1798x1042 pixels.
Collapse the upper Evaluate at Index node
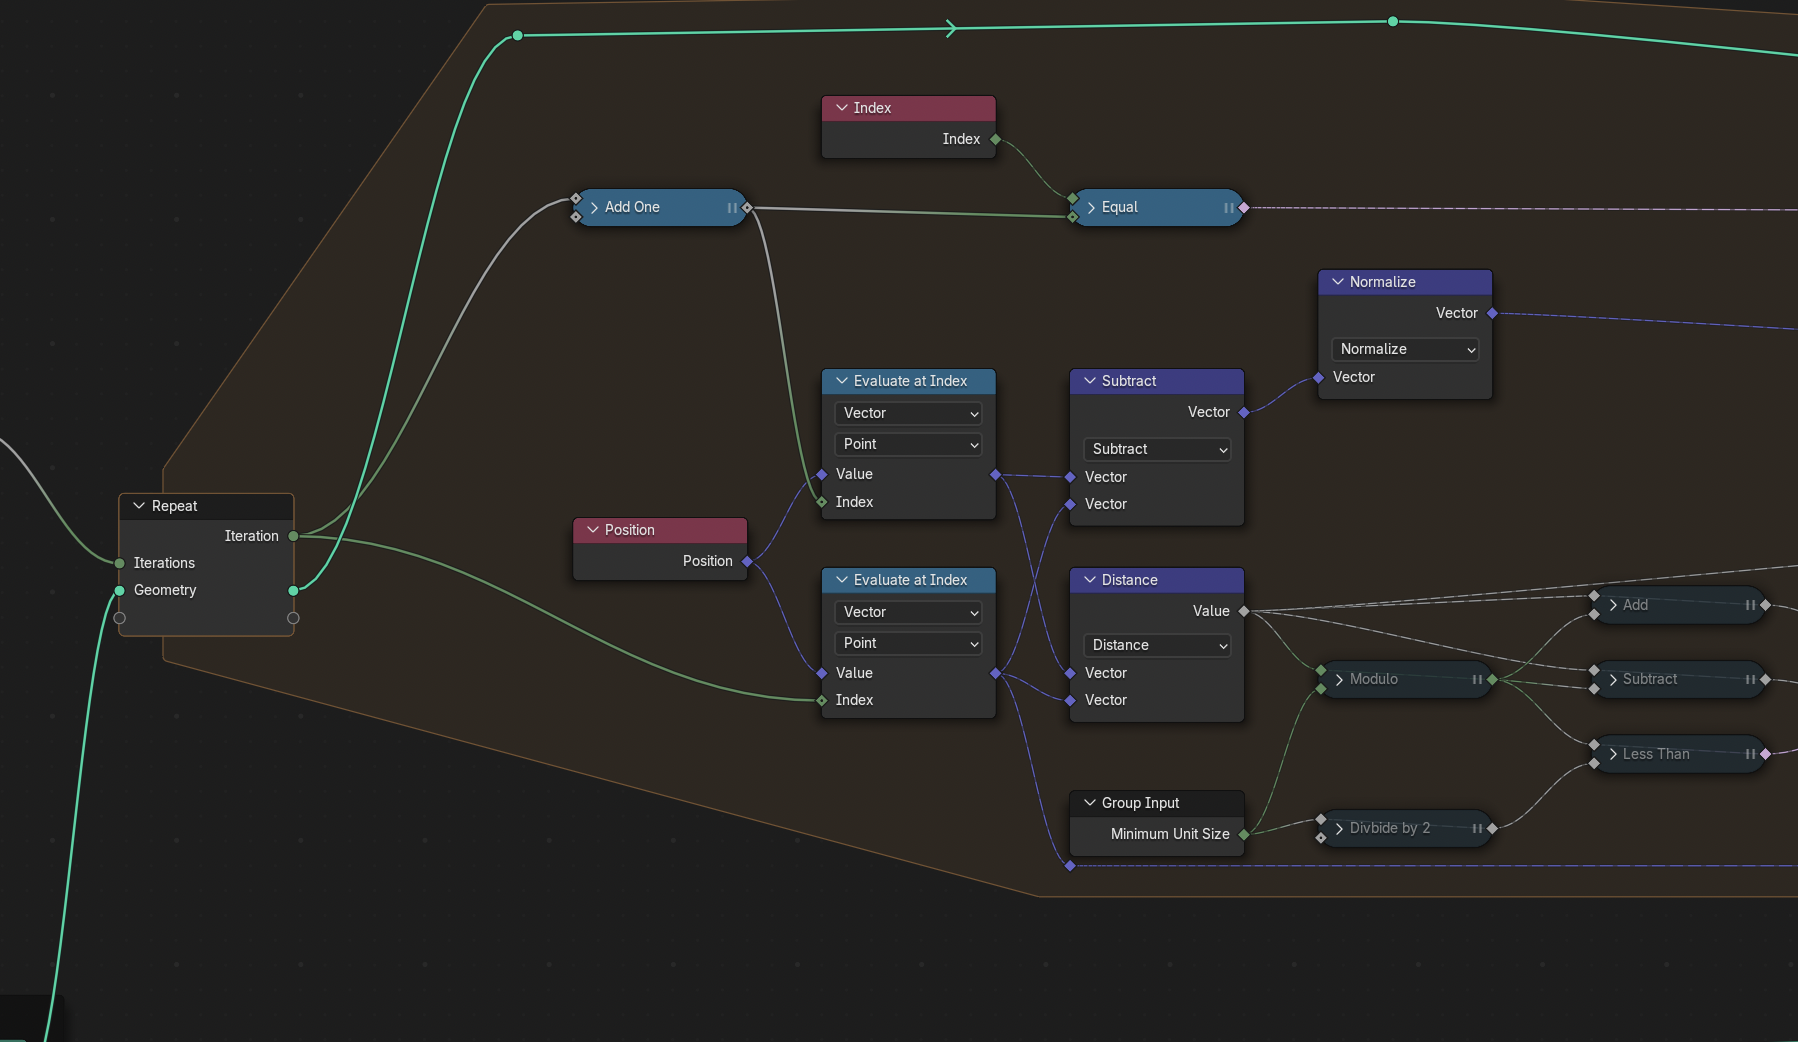point(842,381)
